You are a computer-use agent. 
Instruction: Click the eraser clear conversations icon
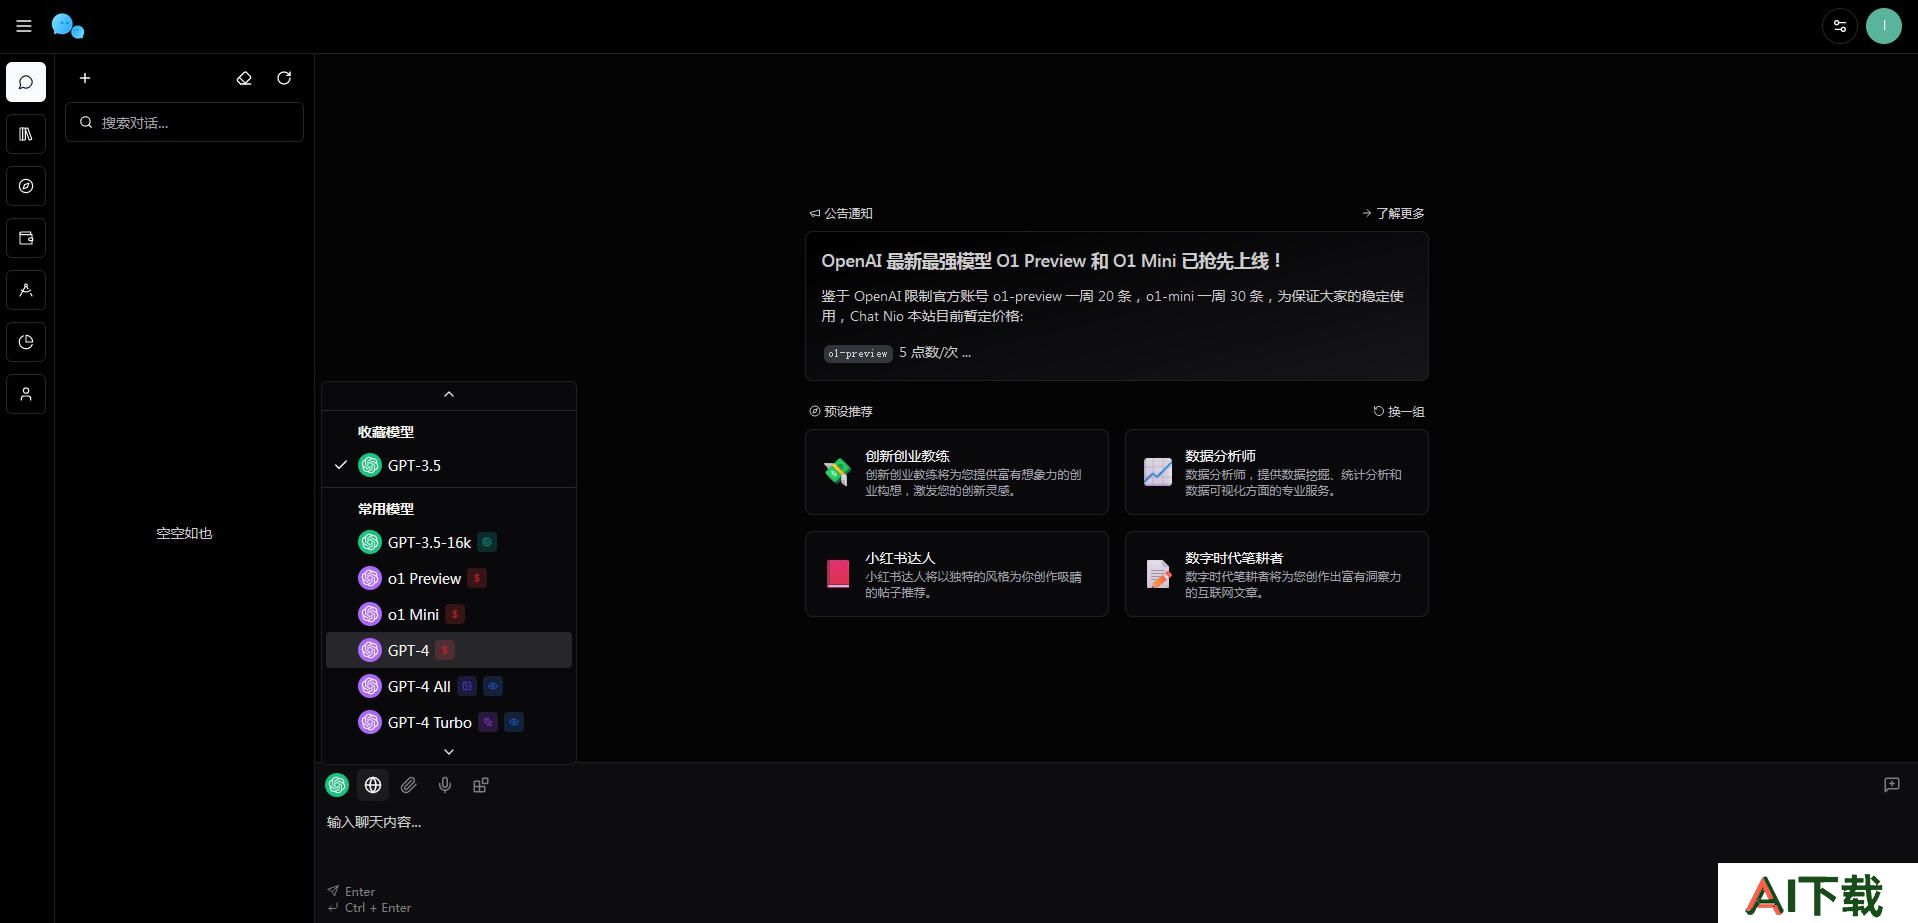pos(244,78)
